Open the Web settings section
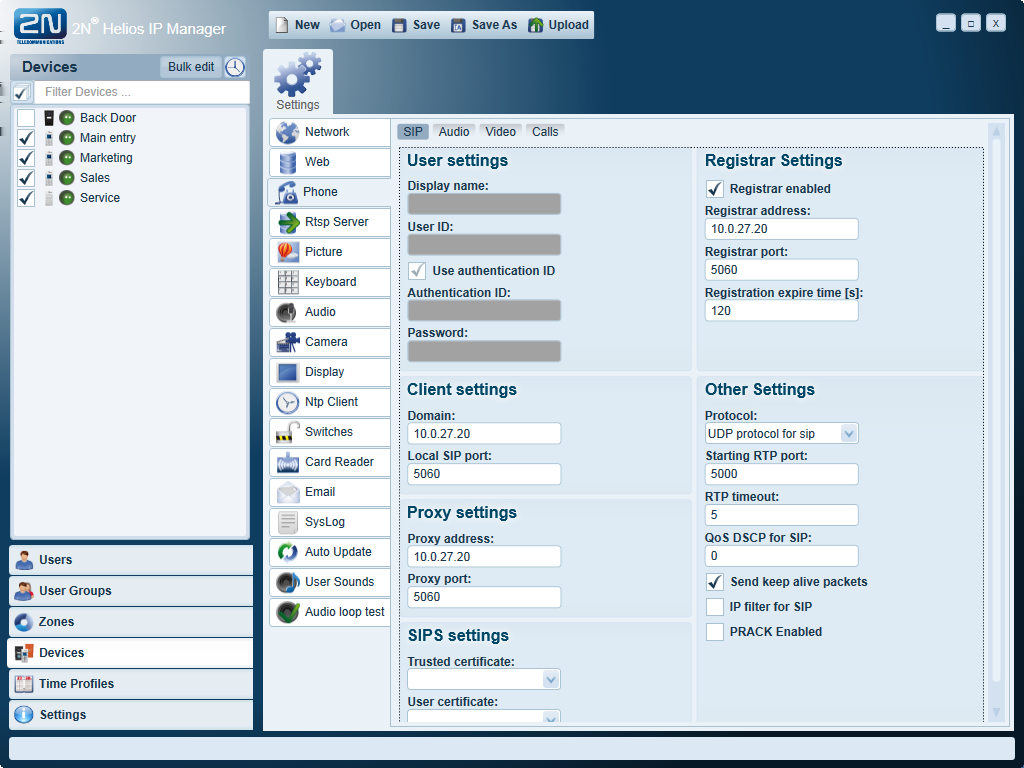1024x768 pixels. click(330, 162)
